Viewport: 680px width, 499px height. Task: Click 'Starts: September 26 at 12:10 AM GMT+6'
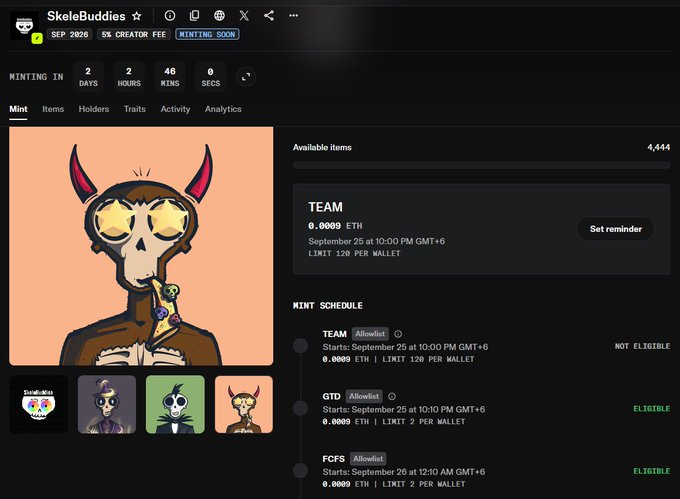[404, 472]
